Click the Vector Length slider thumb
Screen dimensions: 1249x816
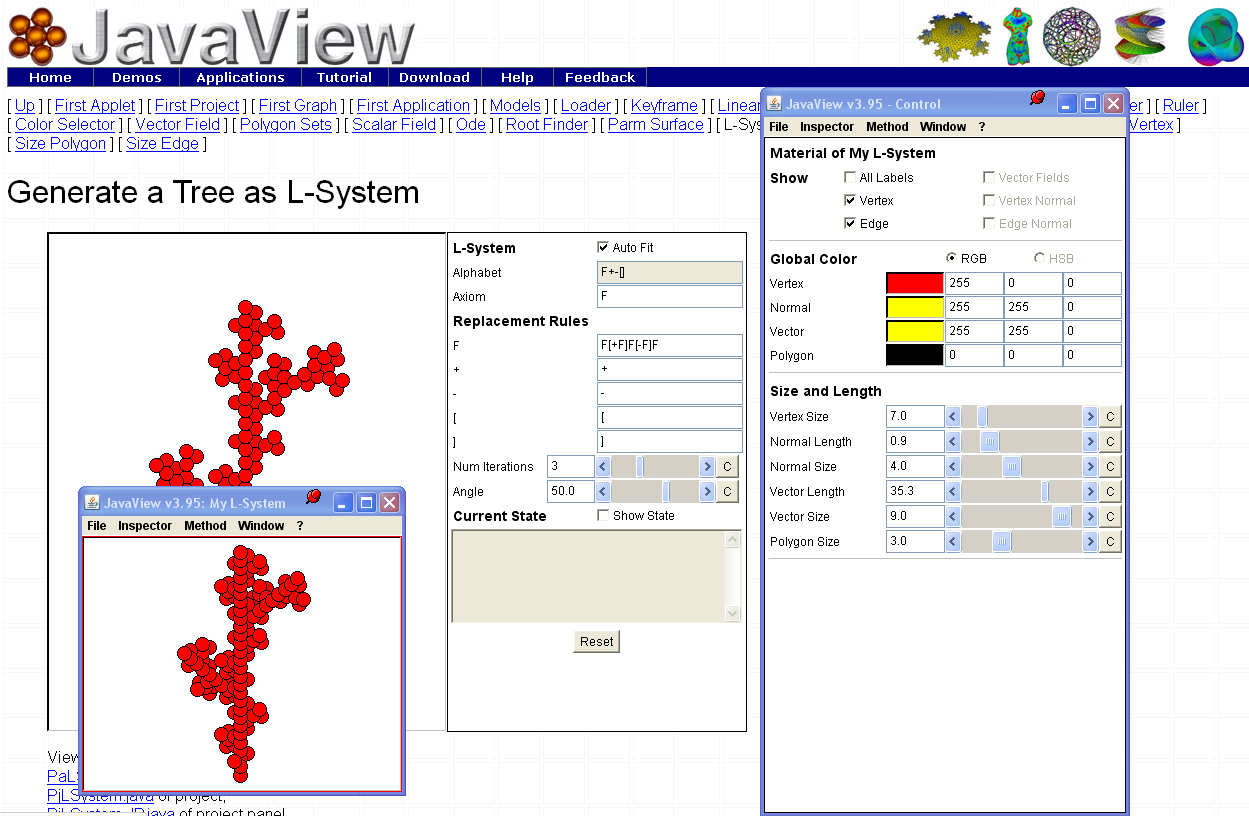[1045, 492]
